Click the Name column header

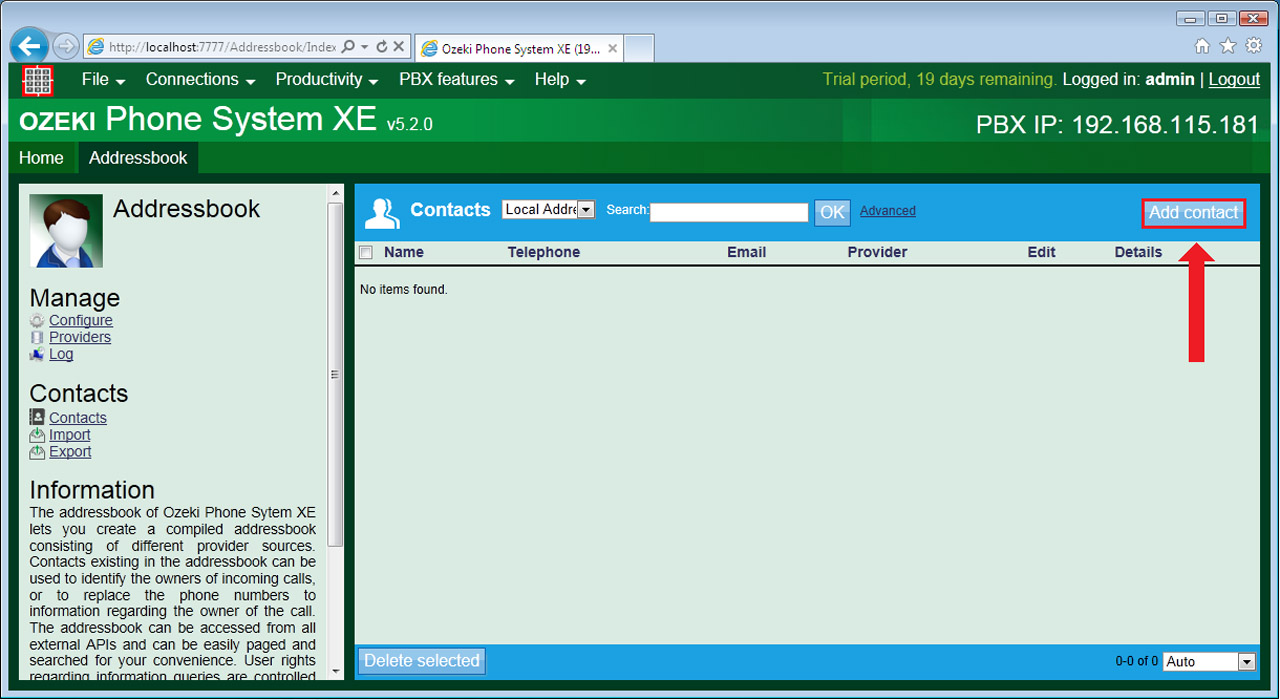[404, 253]
